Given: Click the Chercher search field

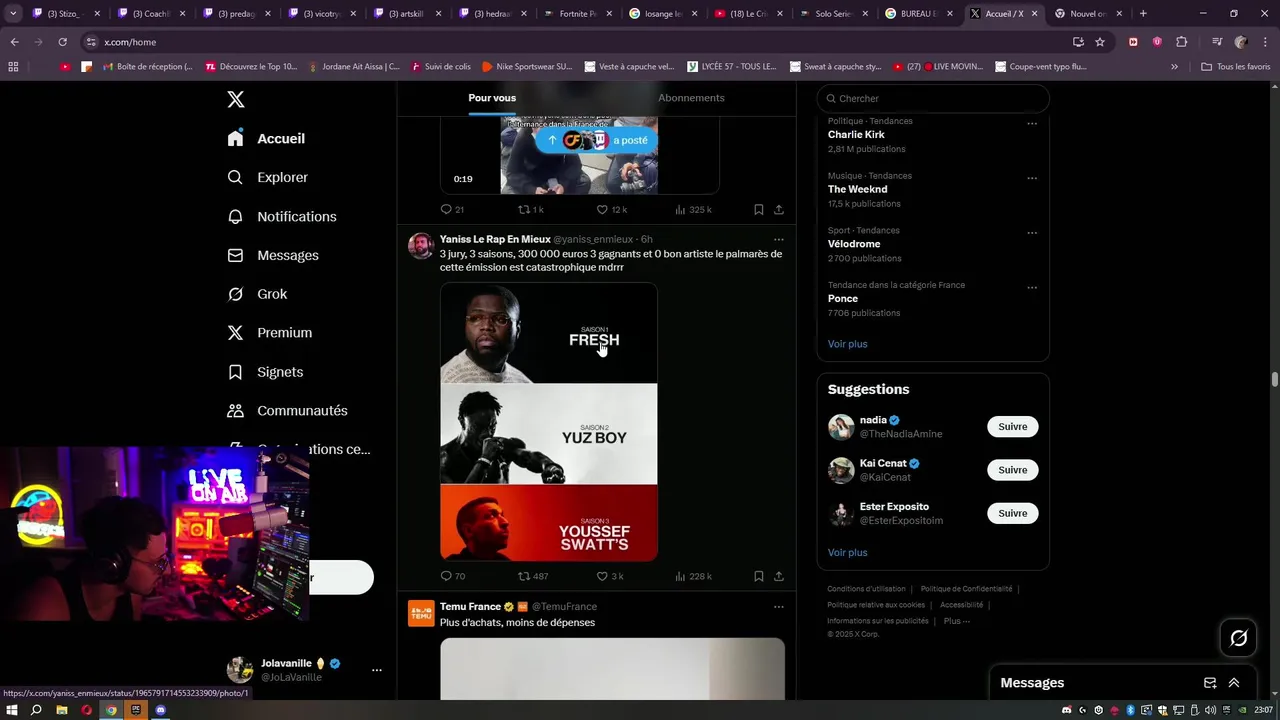Looking at the screenshot, I should [933, 98].
